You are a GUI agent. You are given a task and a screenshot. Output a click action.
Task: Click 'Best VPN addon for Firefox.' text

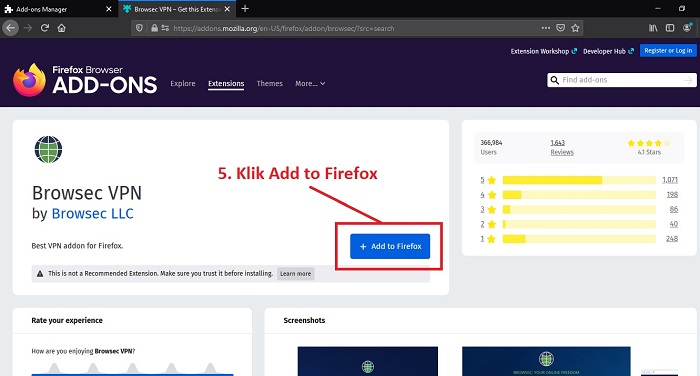[x=77, y=246]
